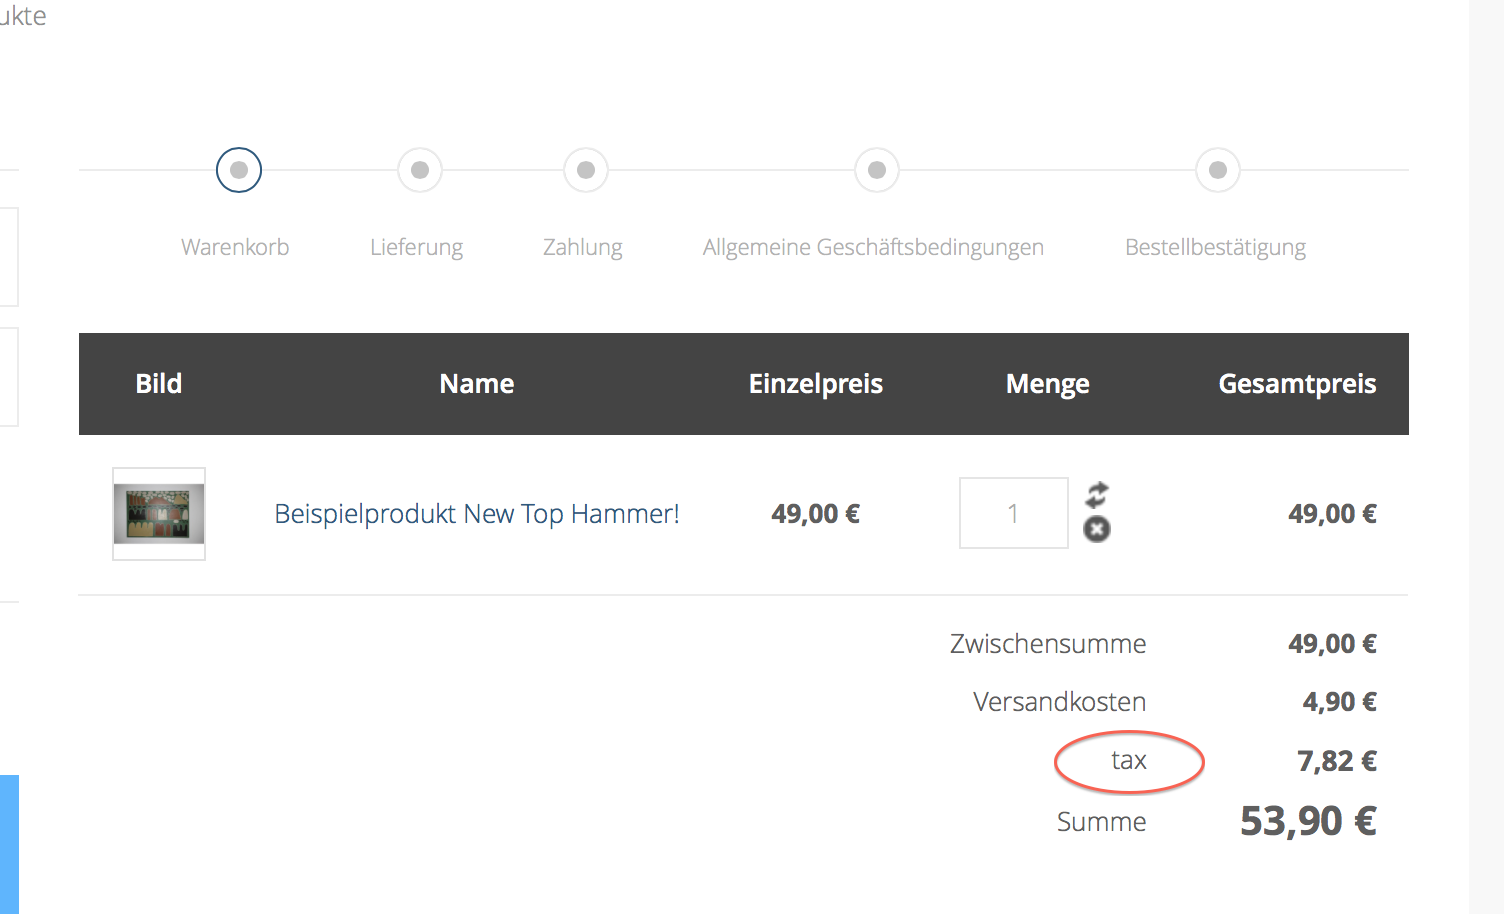
Task: Click the circled tax label
Action: coord(1129,761)
